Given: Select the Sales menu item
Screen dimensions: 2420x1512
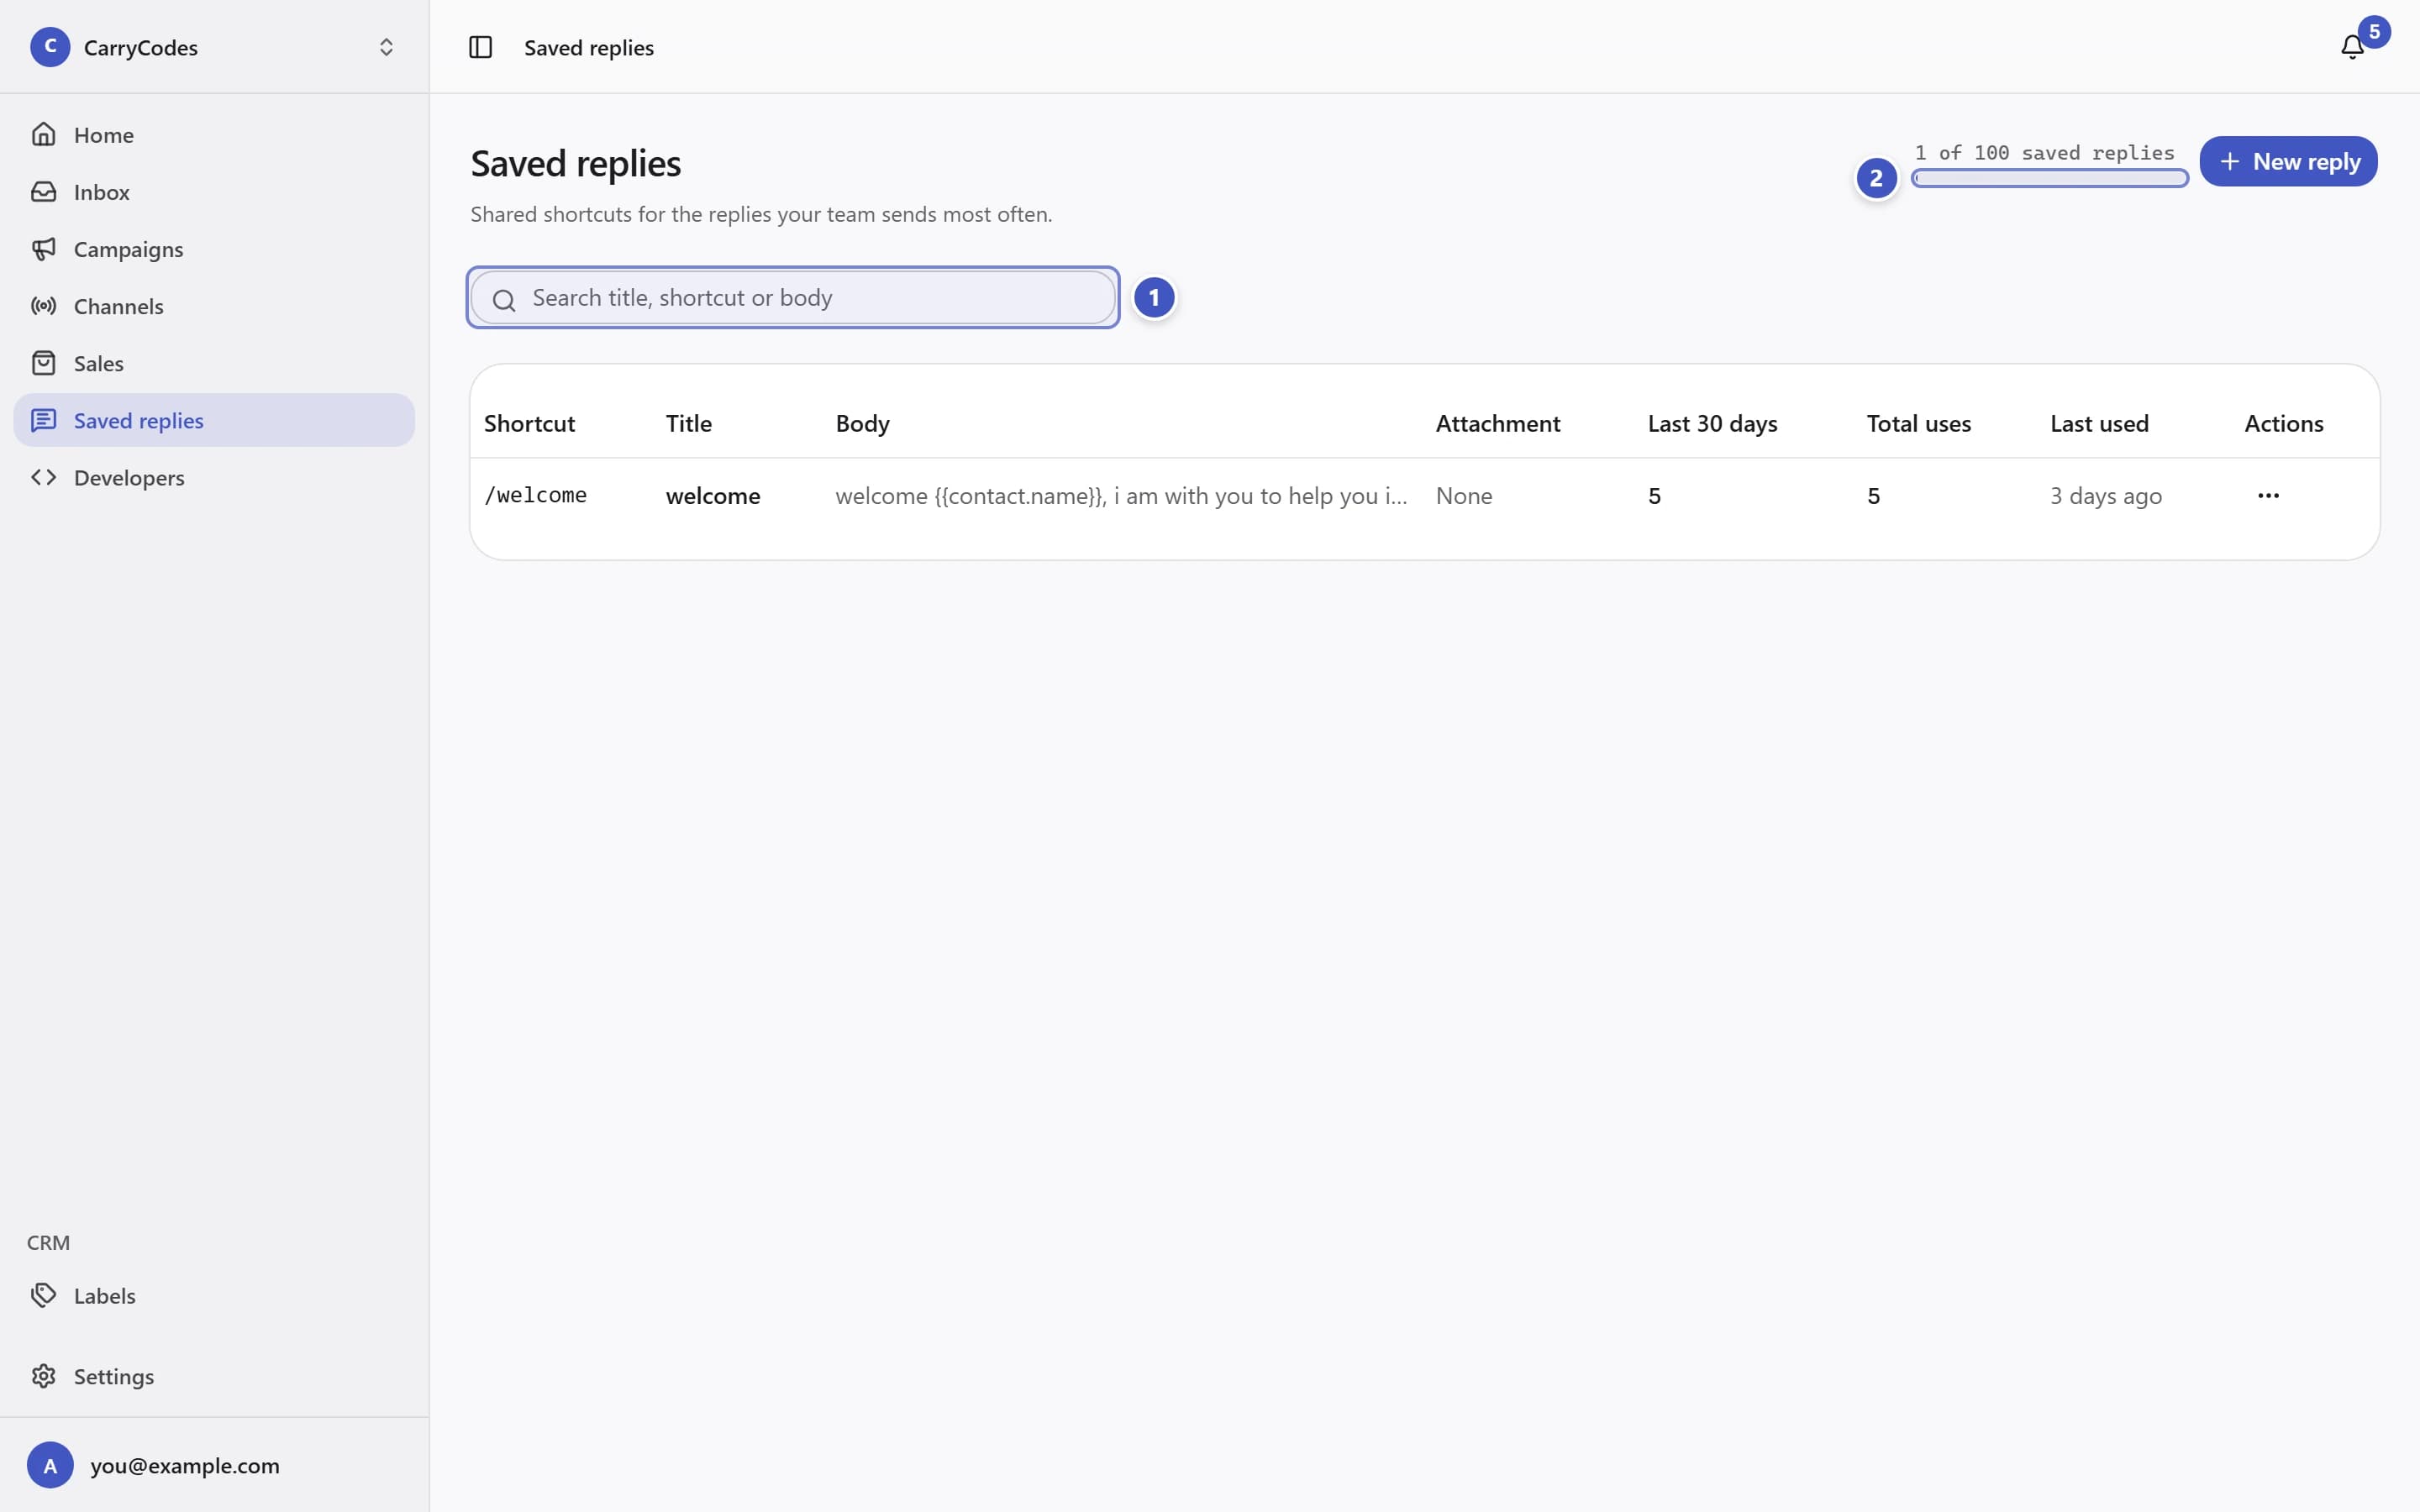Looking at the screenshot, I should [214, 362].
